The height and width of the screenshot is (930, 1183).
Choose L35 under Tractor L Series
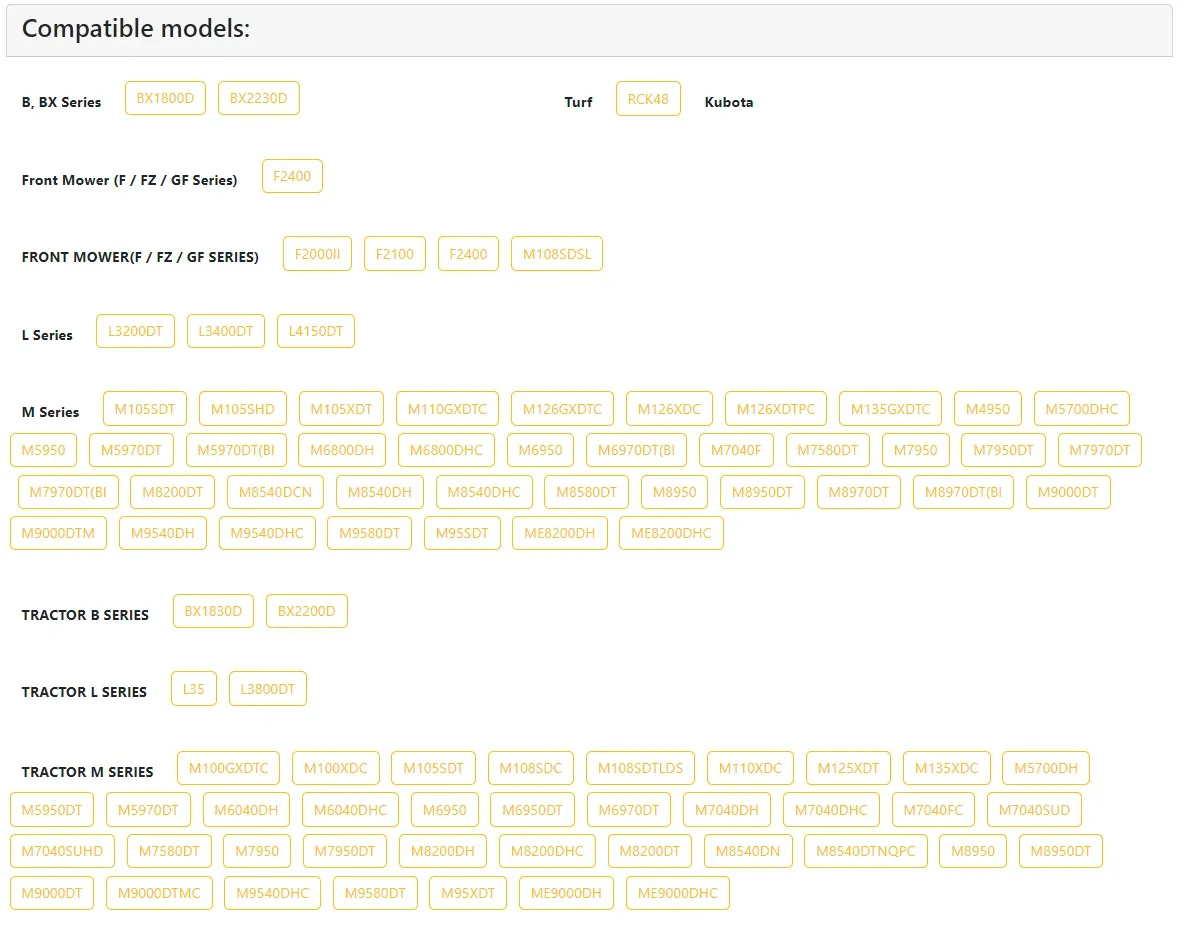click(193, 689)
